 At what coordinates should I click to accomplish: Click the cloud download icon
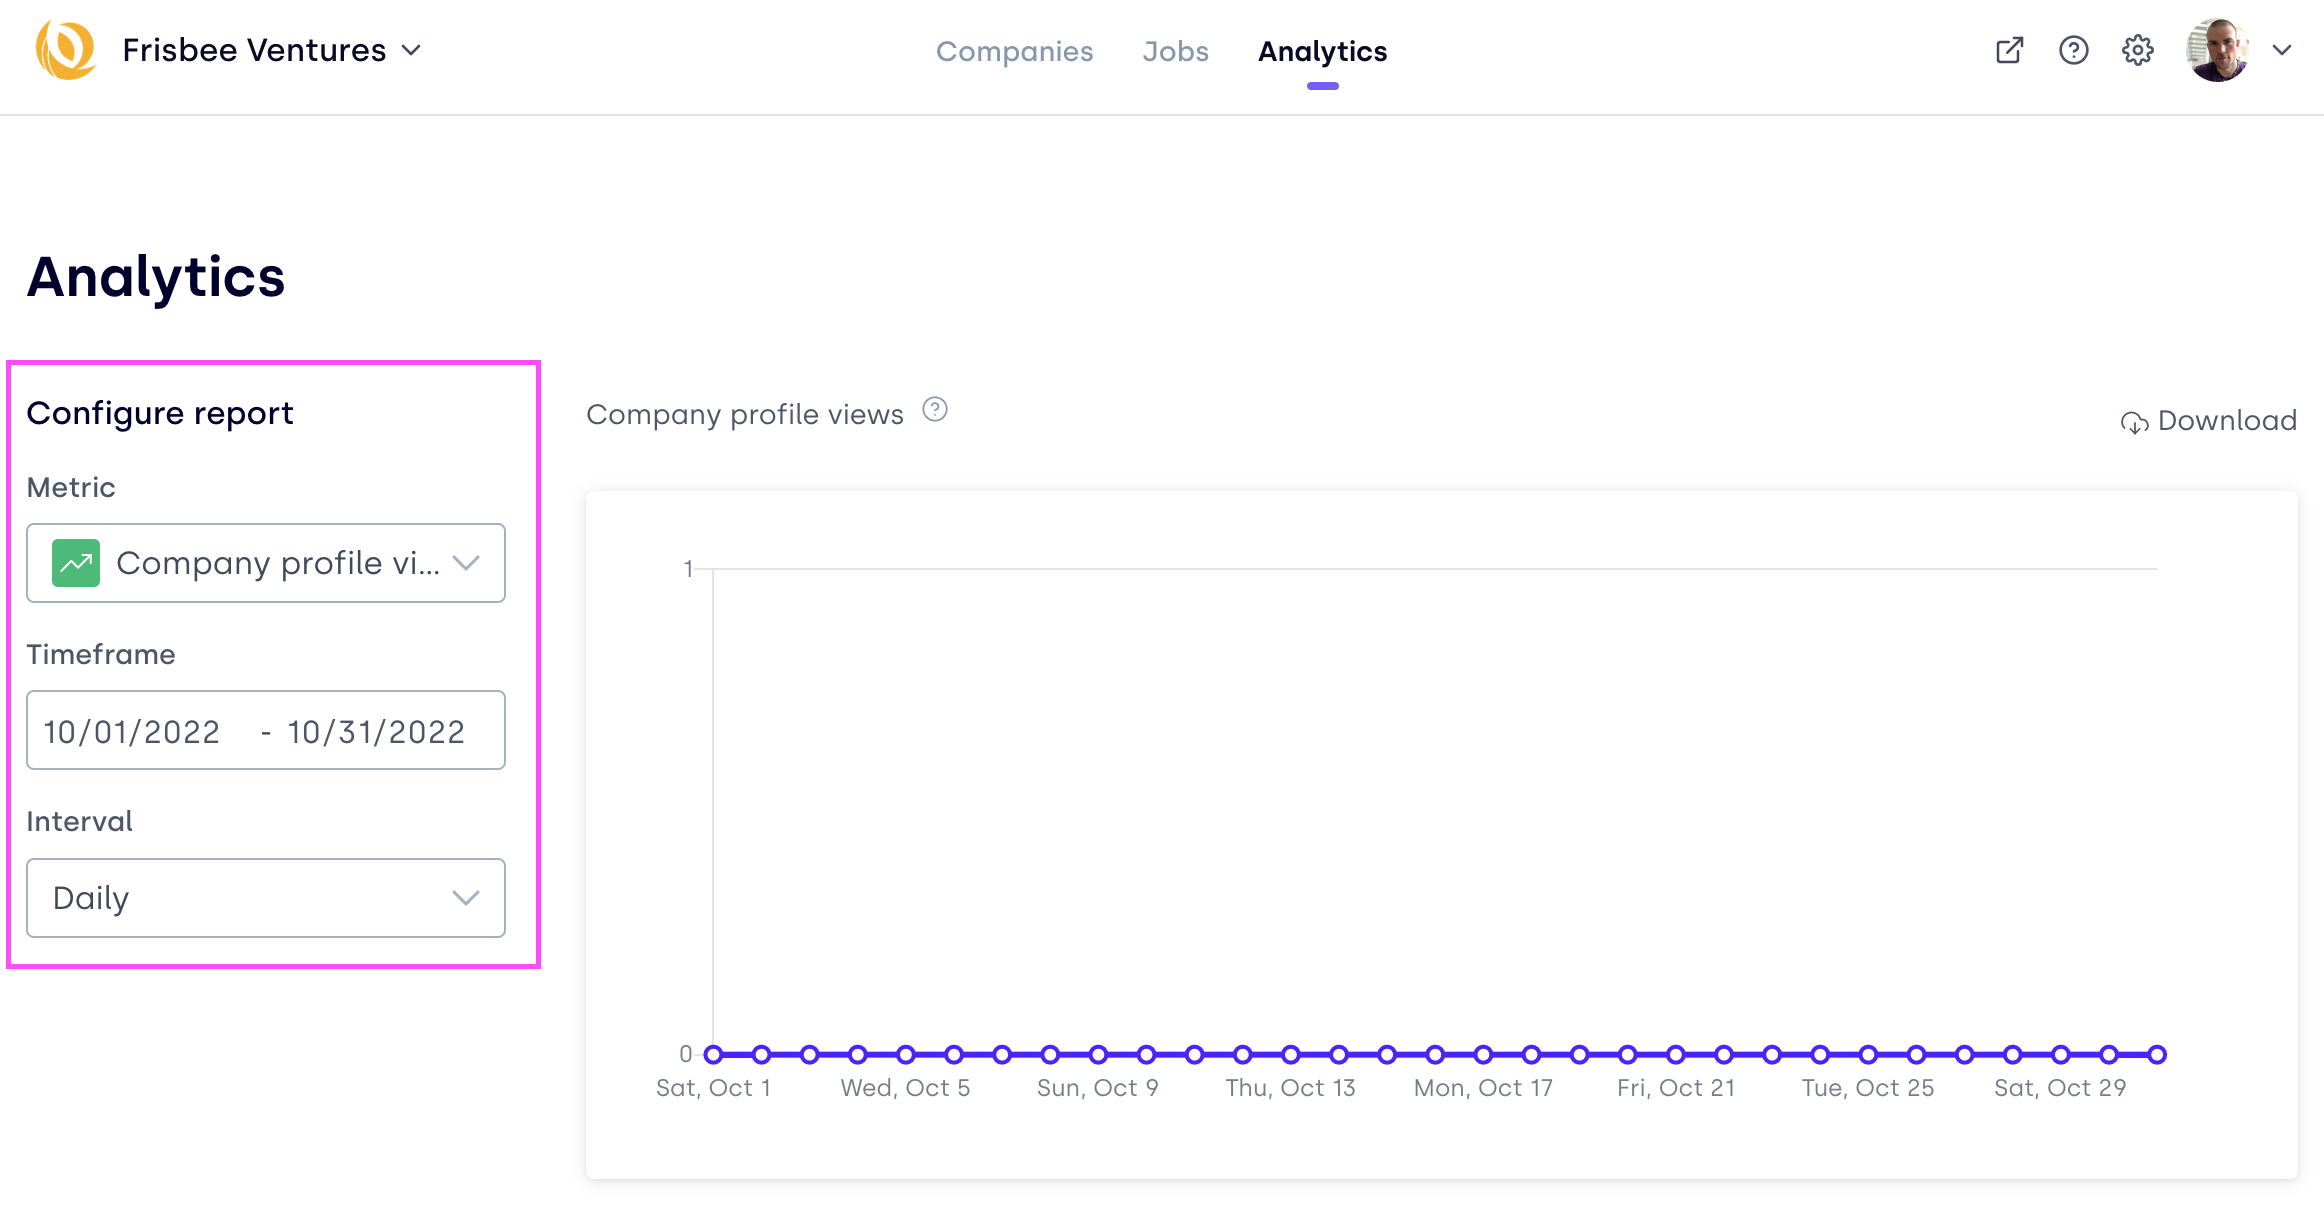tap(2133, 423)
